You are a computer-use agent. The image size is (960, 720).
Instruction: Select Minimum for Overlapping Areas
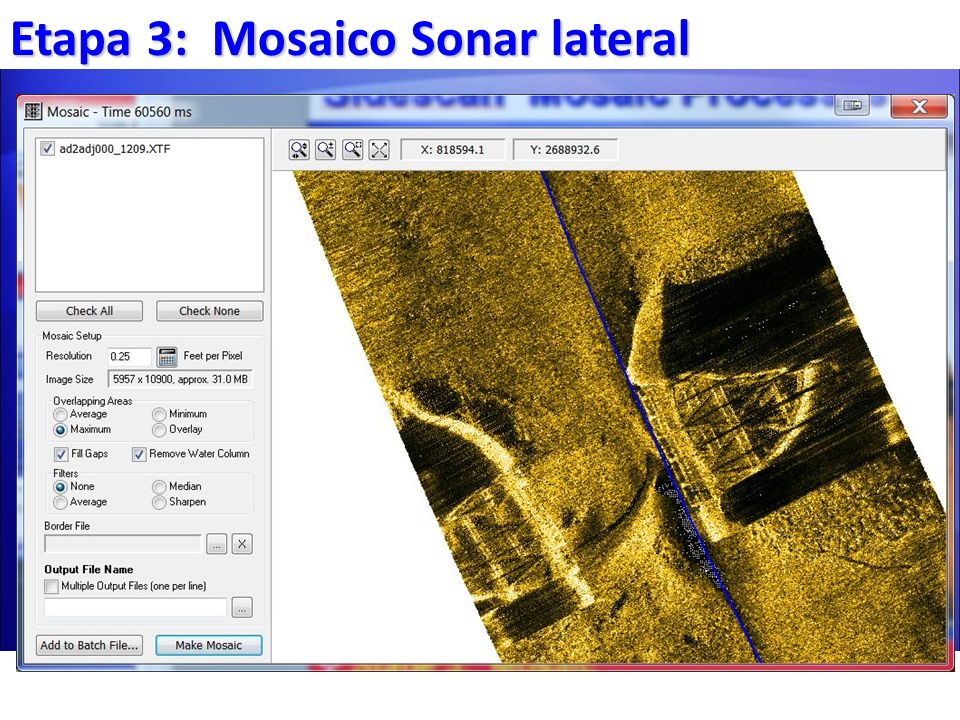[159, 414]
